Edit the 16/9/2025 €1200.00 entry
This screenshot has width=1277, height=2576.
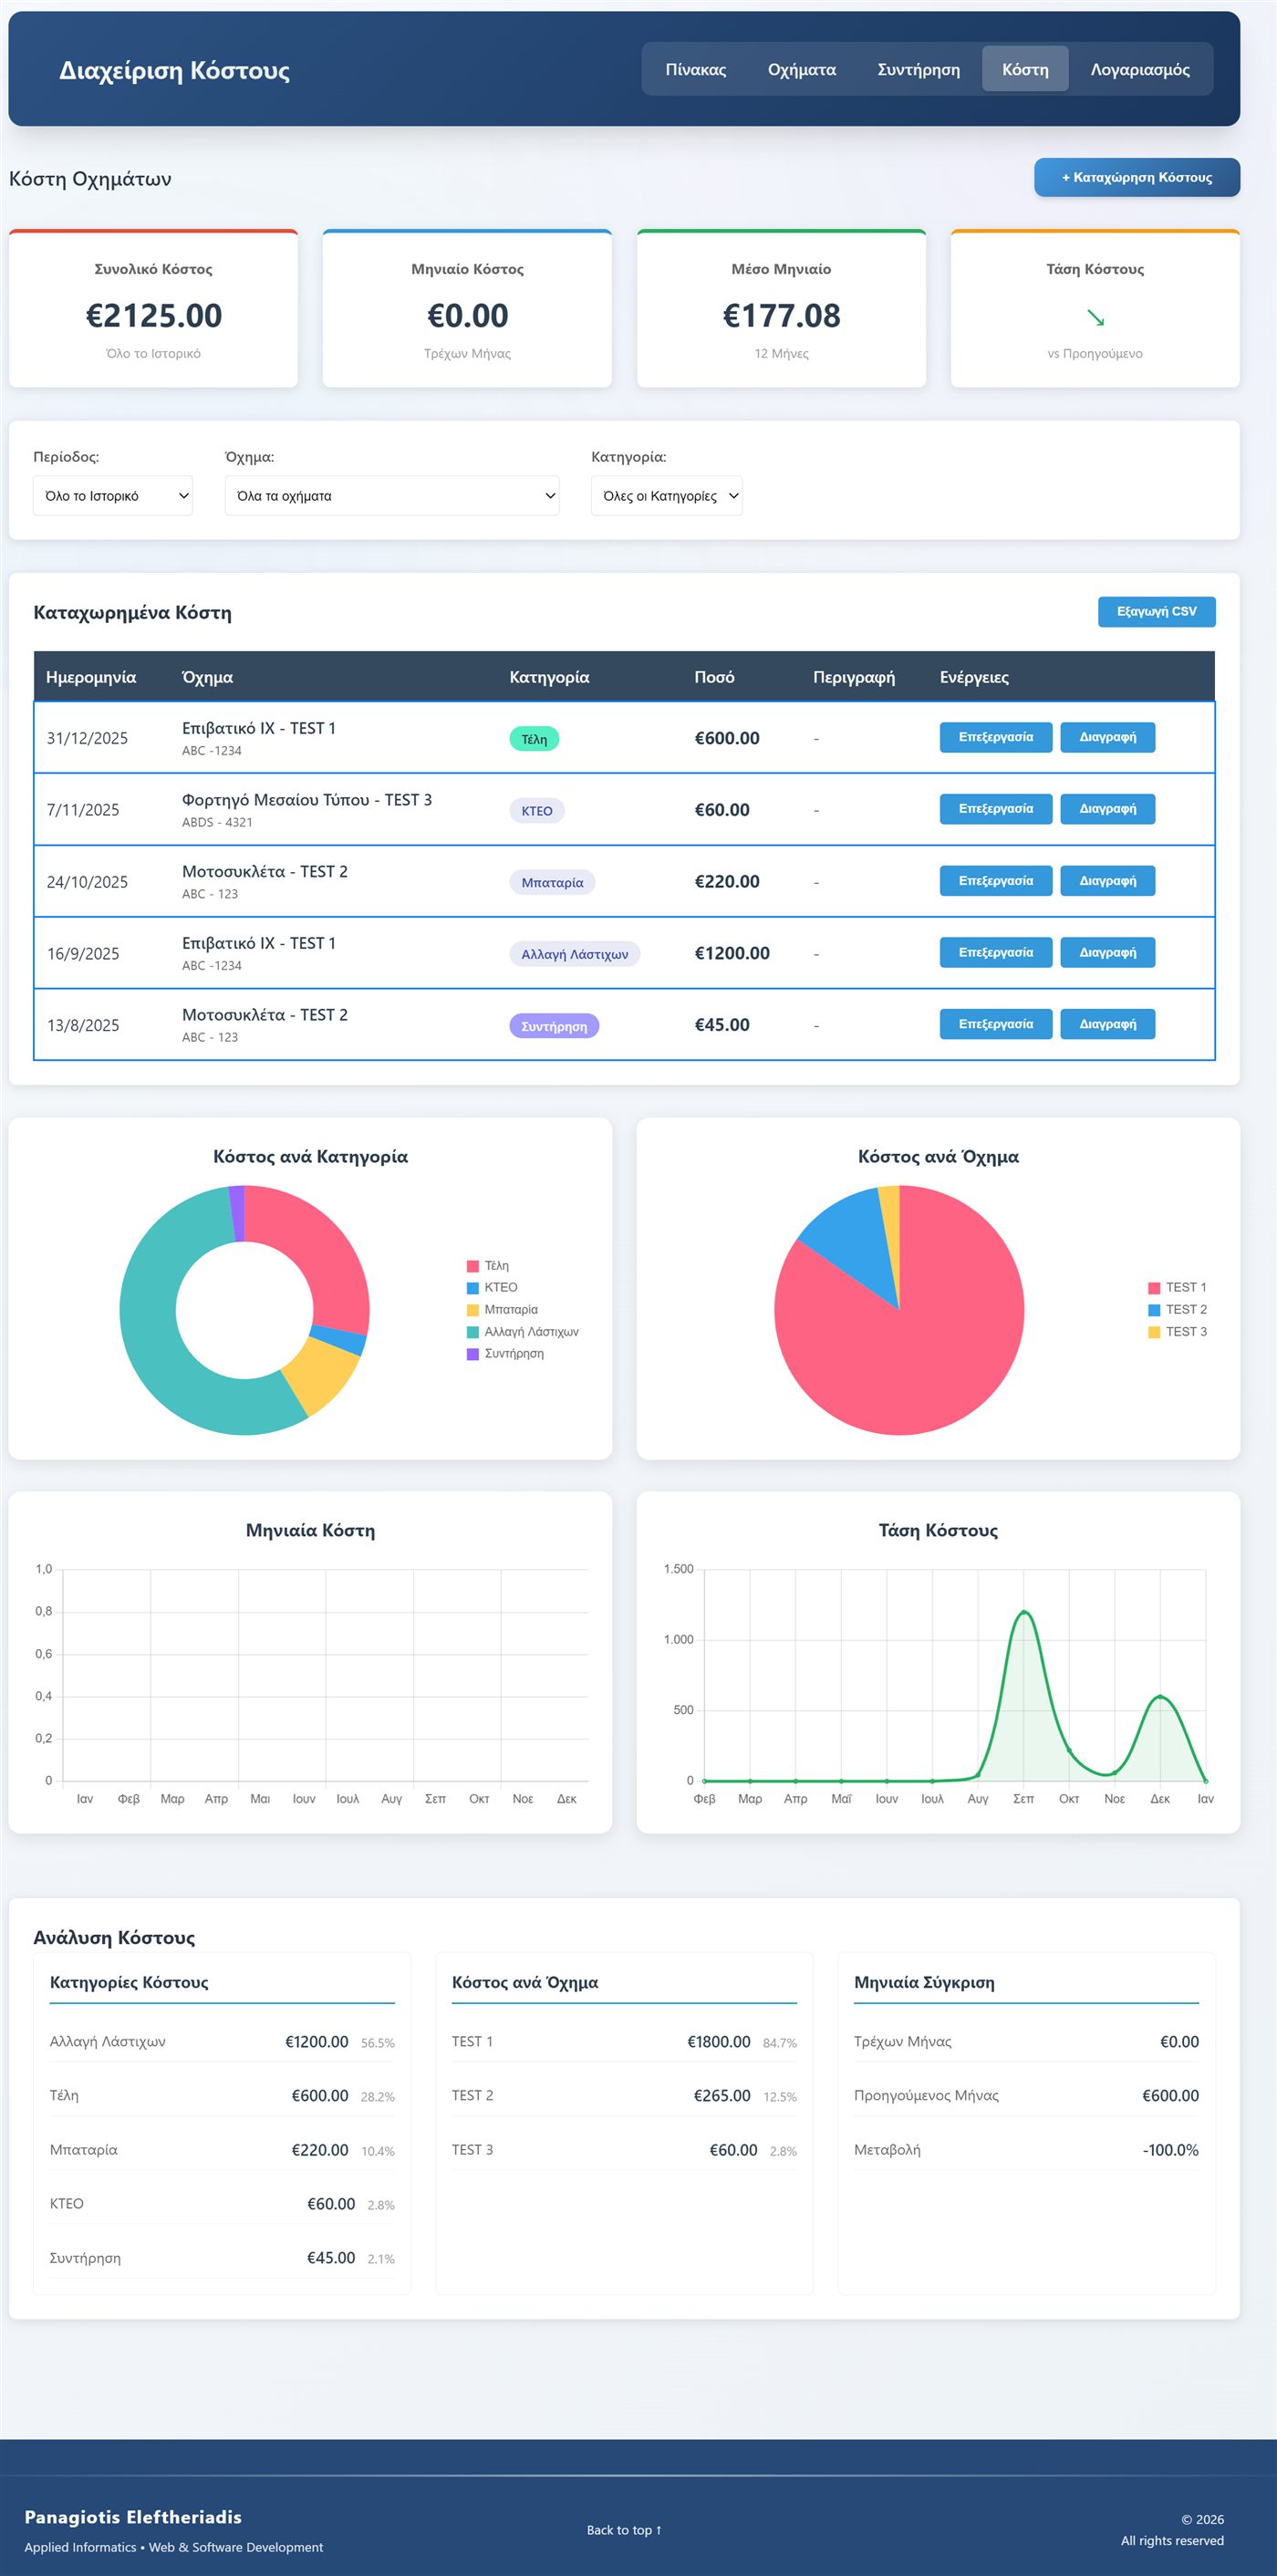[996, 952]
